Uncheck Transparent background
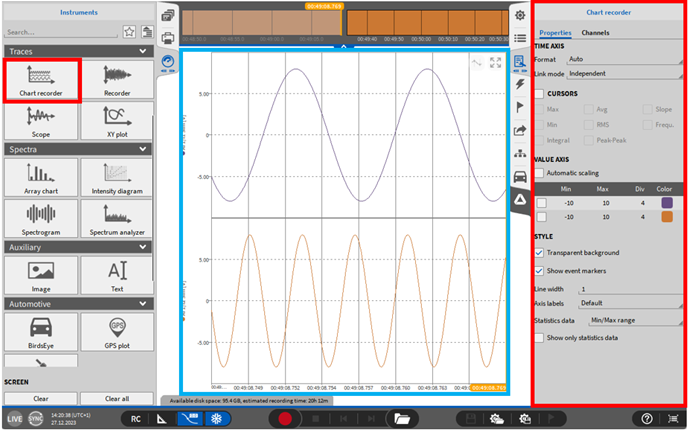The height and width of the screenshot is (430, 688). click(540, 253)
